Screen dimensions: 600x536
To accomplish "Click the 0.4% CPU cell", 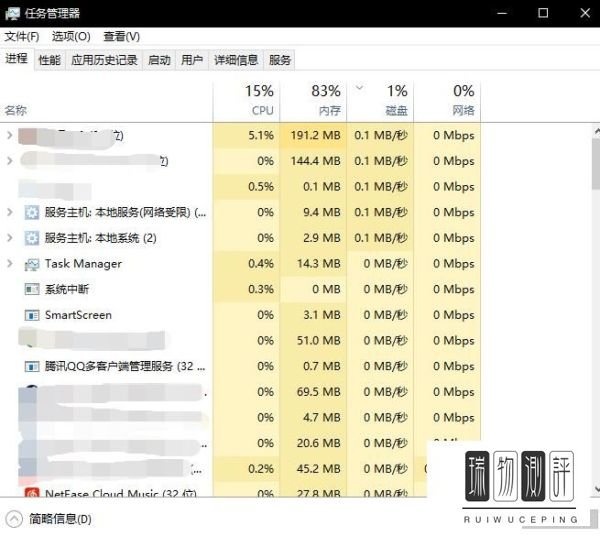I will point(246,263).
